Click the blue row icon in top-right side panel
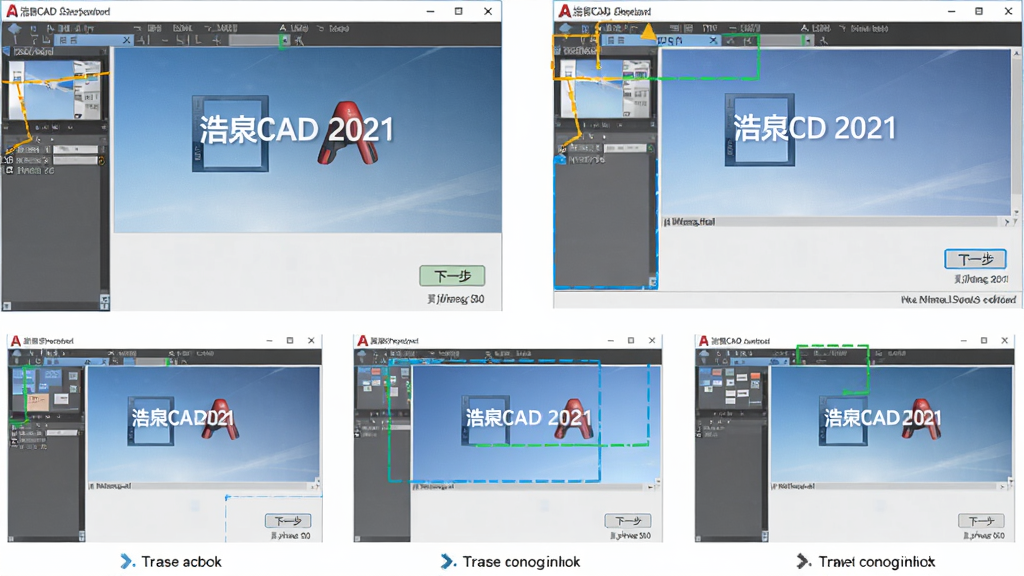The width and height of the screenshot is (1024, 576). (x=560, y=159)
